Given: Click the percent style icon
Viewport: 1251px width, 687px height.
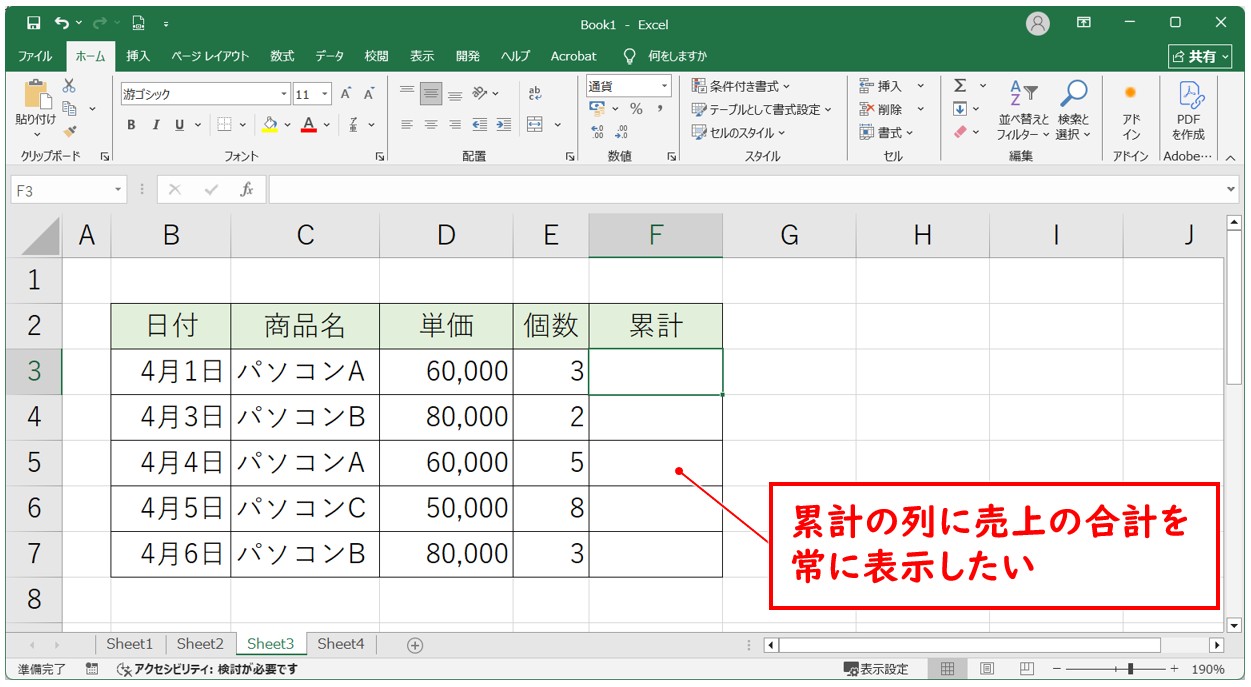Looking at the screenshot, I should (635, 109).
